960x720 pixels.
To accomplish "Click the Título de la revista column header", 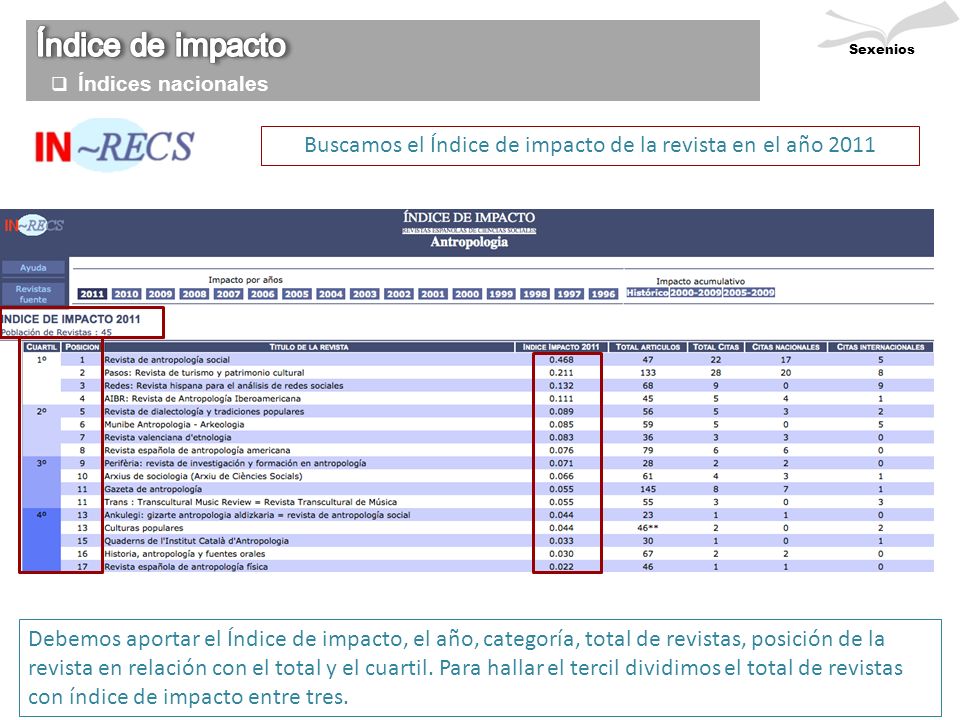I will click(x=309, y=347).
